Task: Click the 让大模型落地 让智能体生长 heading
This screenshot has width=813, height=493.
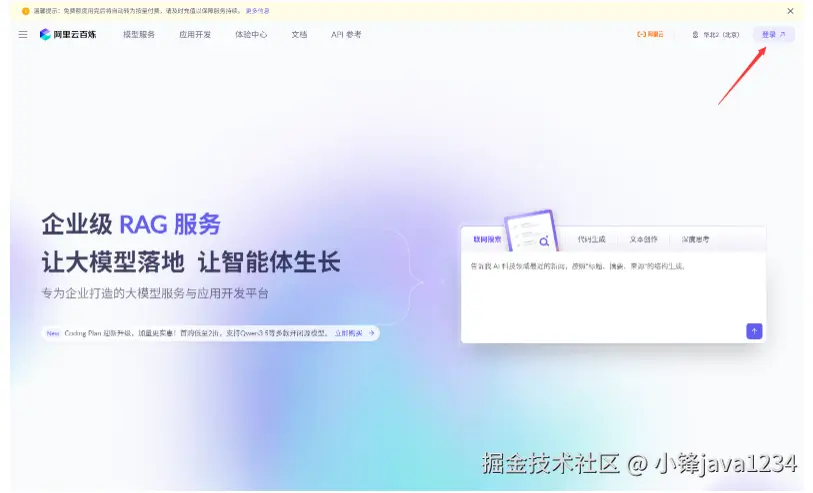Action: [191, 262]
